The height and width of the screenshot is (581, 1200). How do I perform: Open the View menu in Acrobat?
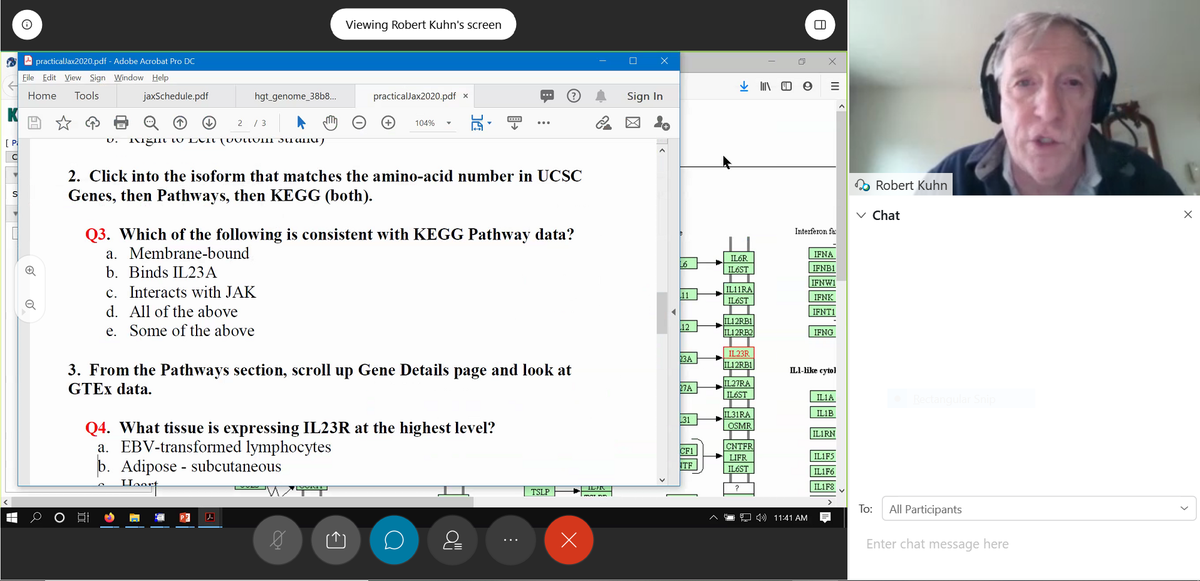click(x=73, y=77)
